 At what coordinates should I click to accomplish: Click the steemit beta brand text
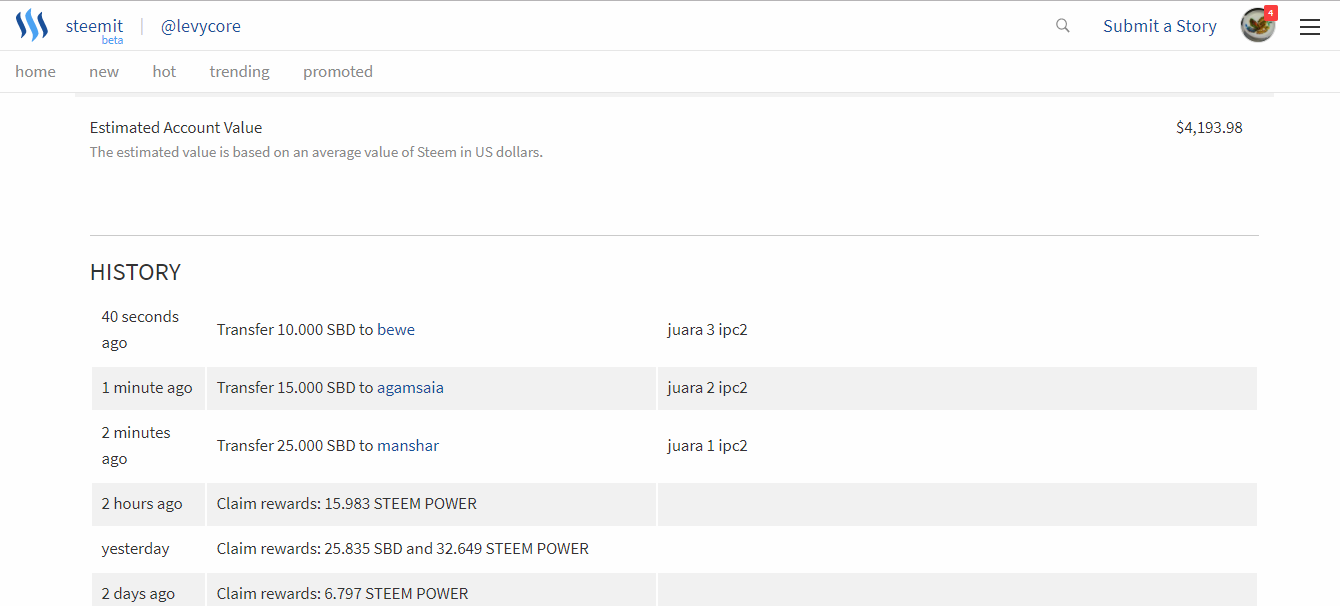94,27
